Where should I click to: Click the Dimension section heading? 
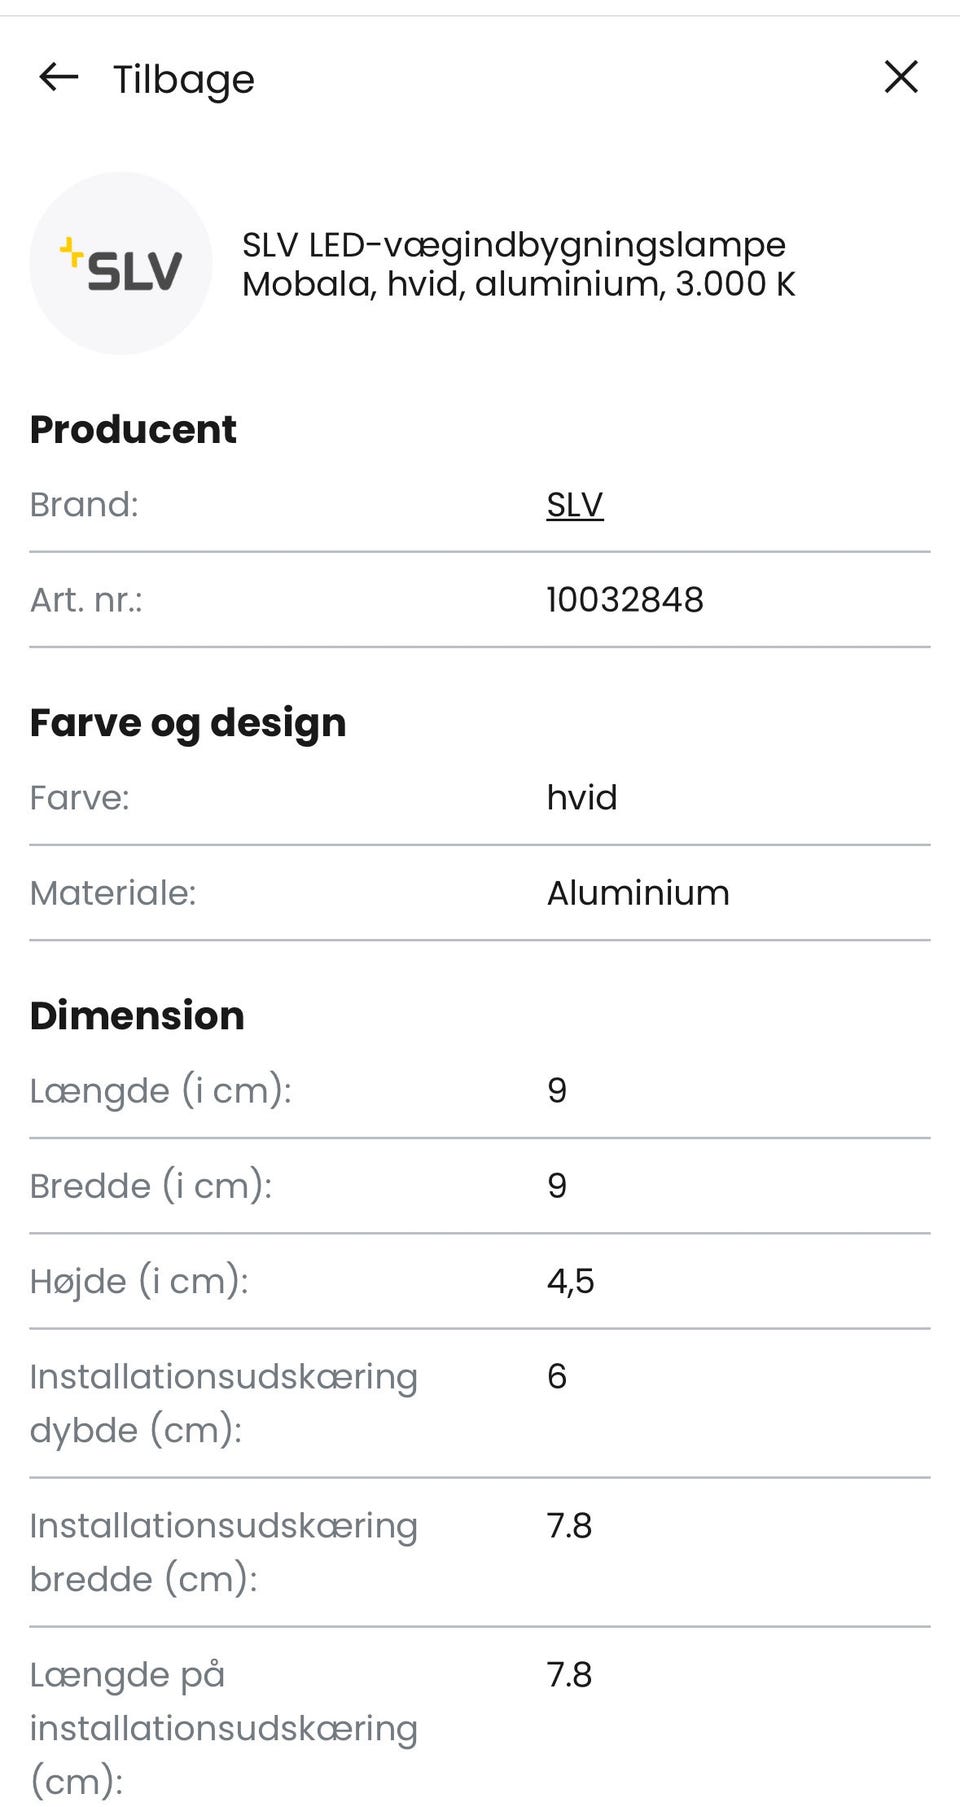click(x=137, y=1015)
